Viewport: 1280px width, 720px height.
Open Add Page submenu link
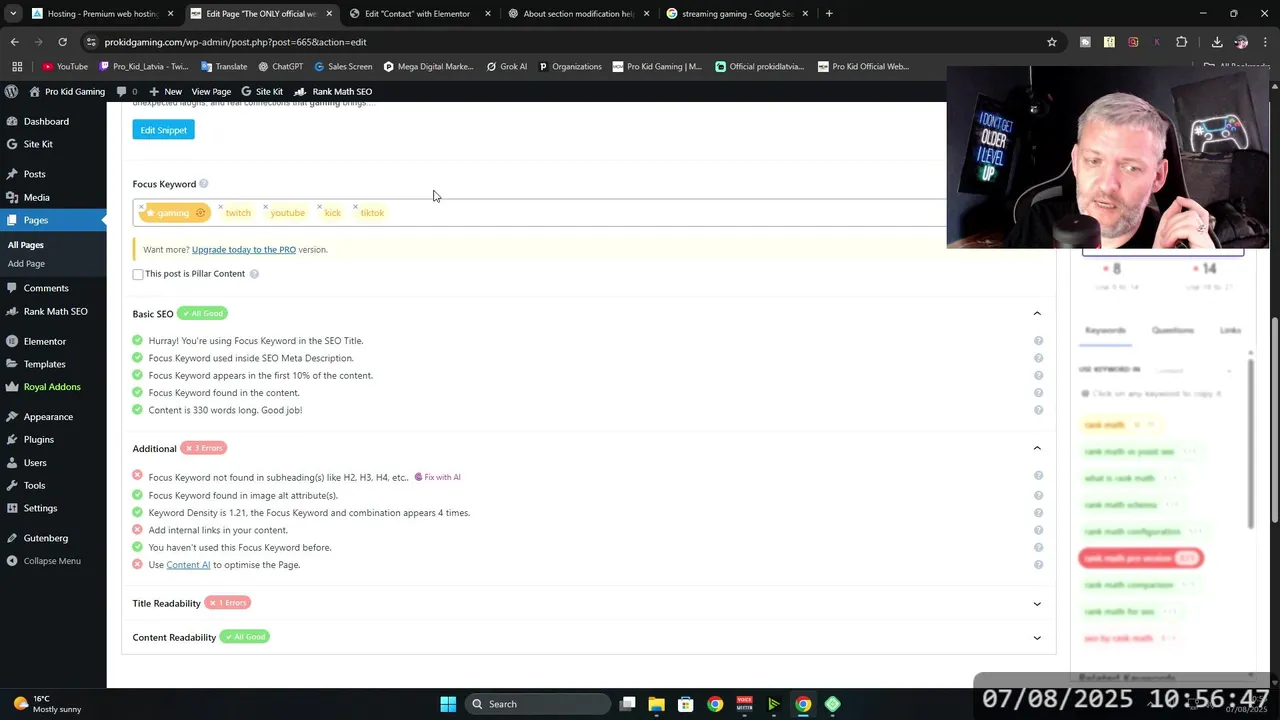pyautogui.click(x=26, y=264)
